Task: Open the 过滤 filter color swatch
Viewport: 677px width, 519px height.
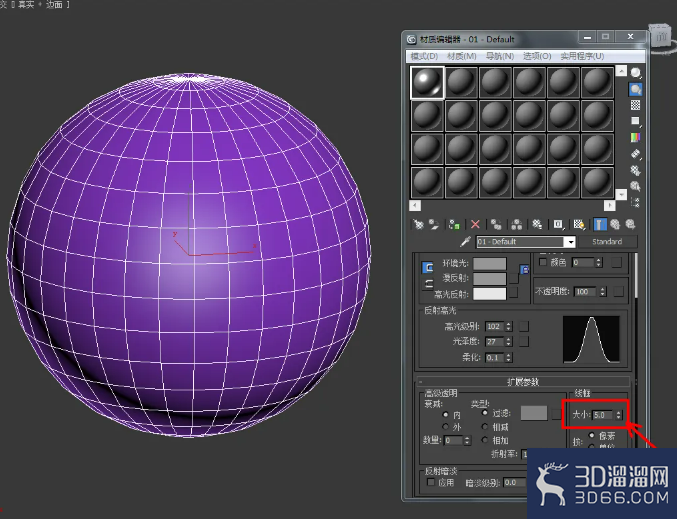Action: (x=534, y=413)
